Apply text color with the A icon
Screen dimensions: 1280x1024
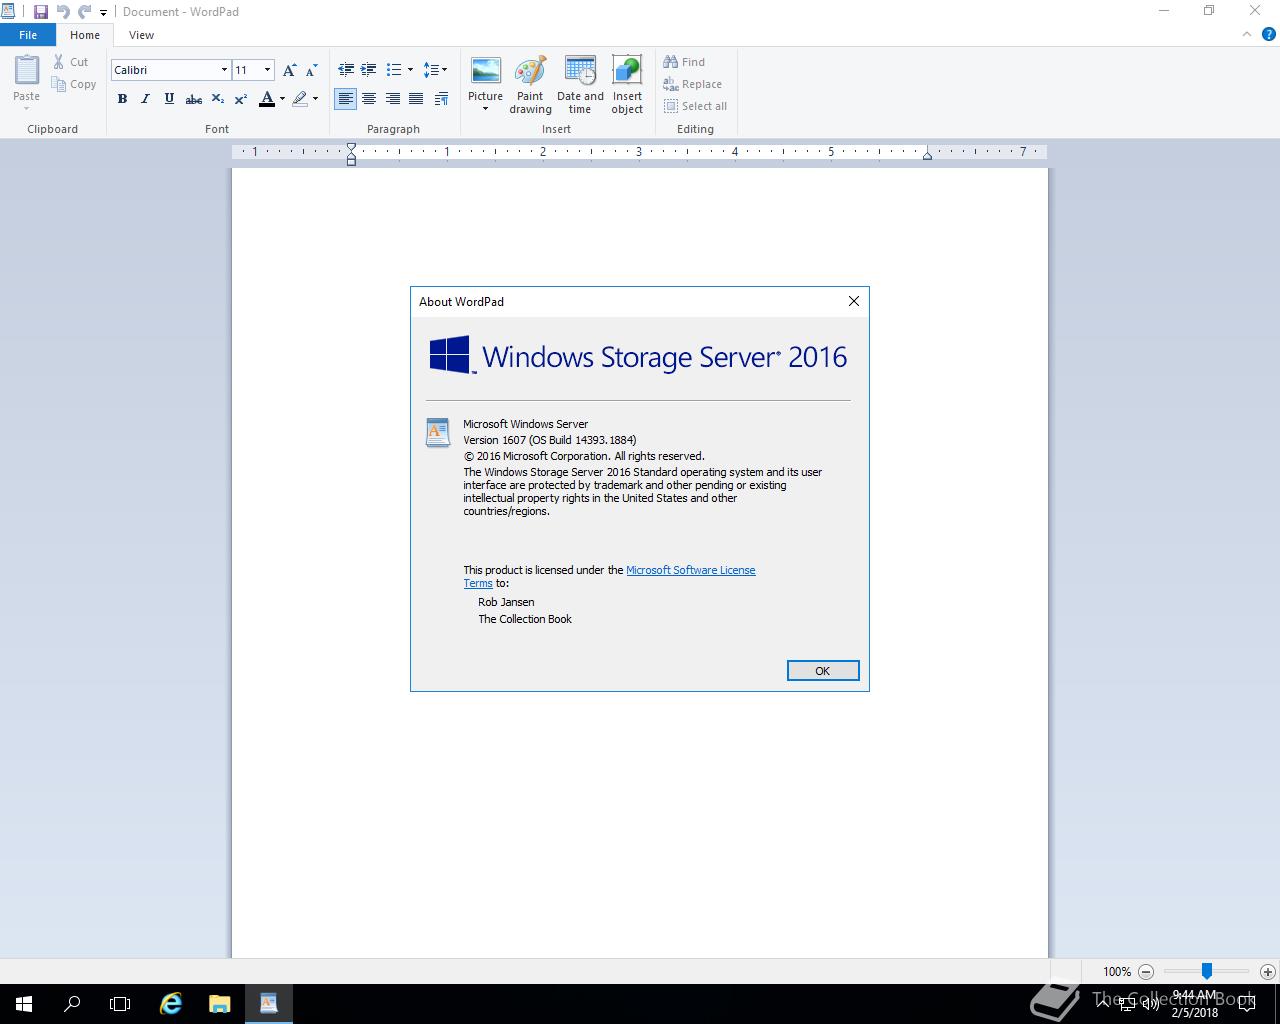(x=266, y=99)
